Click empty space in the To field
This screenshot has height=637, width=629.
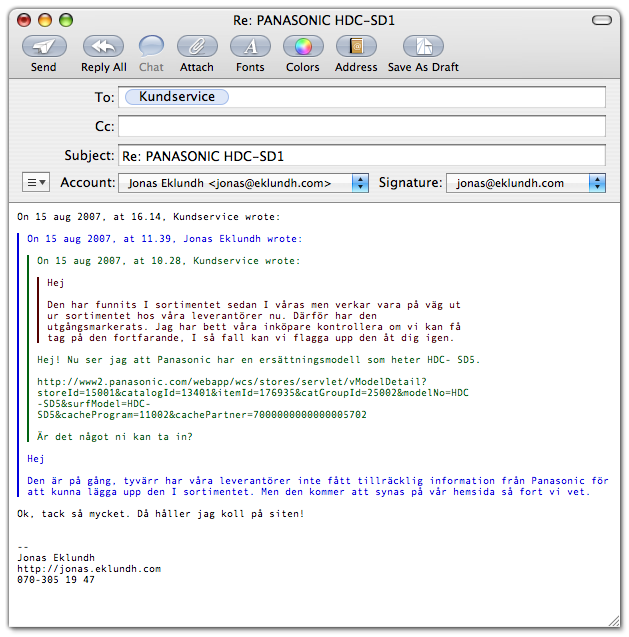click(x=420, y=97)
